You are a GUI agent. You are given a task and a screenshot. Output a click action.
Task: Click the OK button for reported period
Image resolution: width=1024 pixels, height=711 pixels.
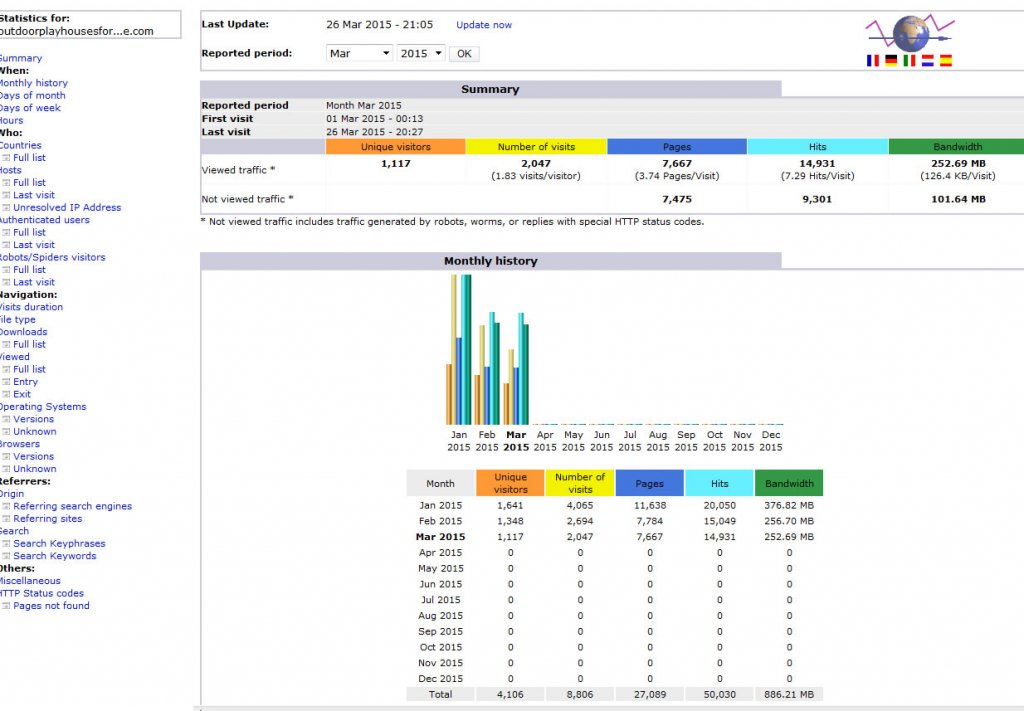(x=464, y=54)
